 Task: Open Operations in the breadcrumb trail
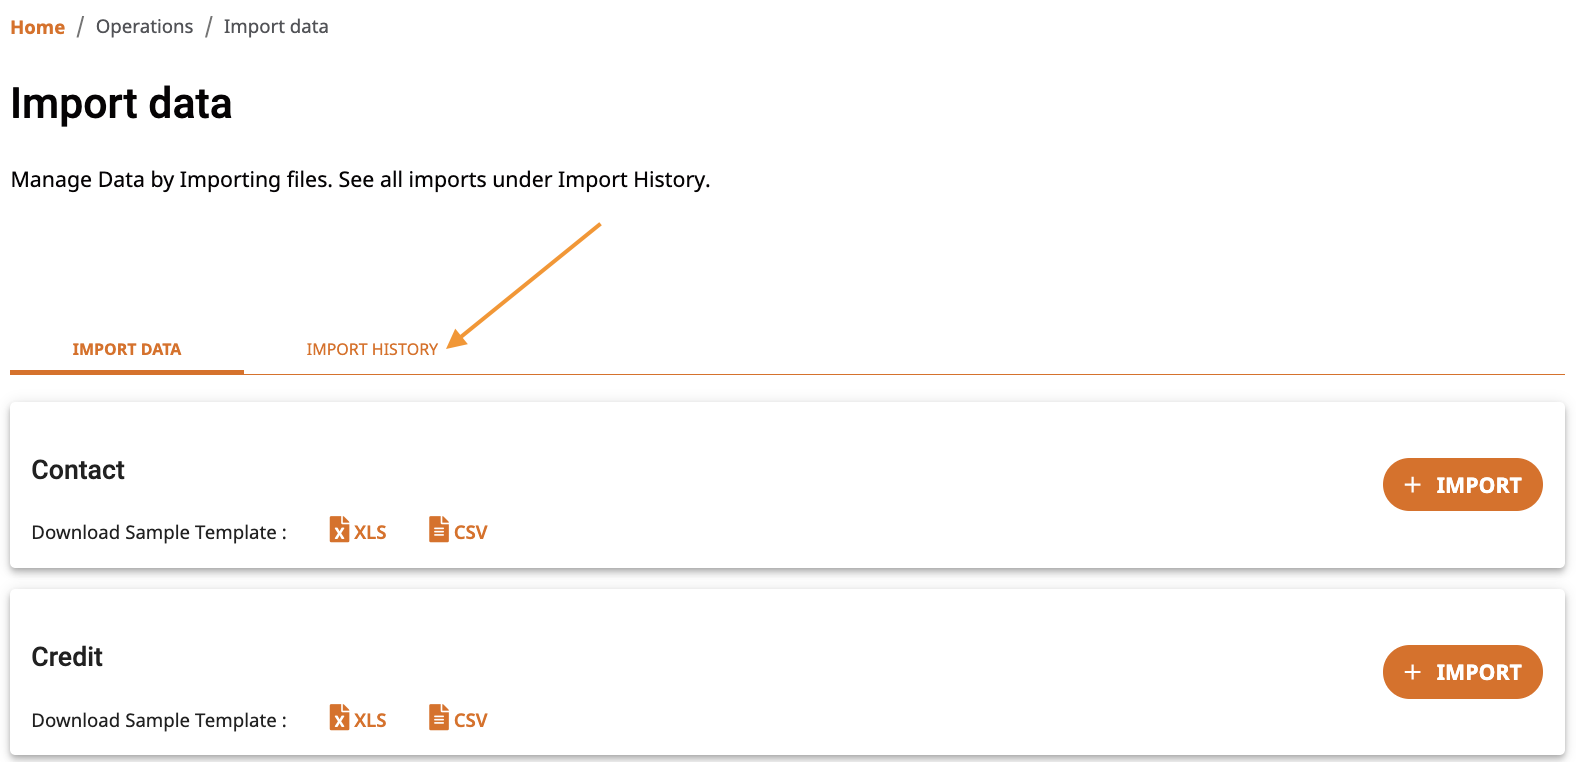[144, 27]
